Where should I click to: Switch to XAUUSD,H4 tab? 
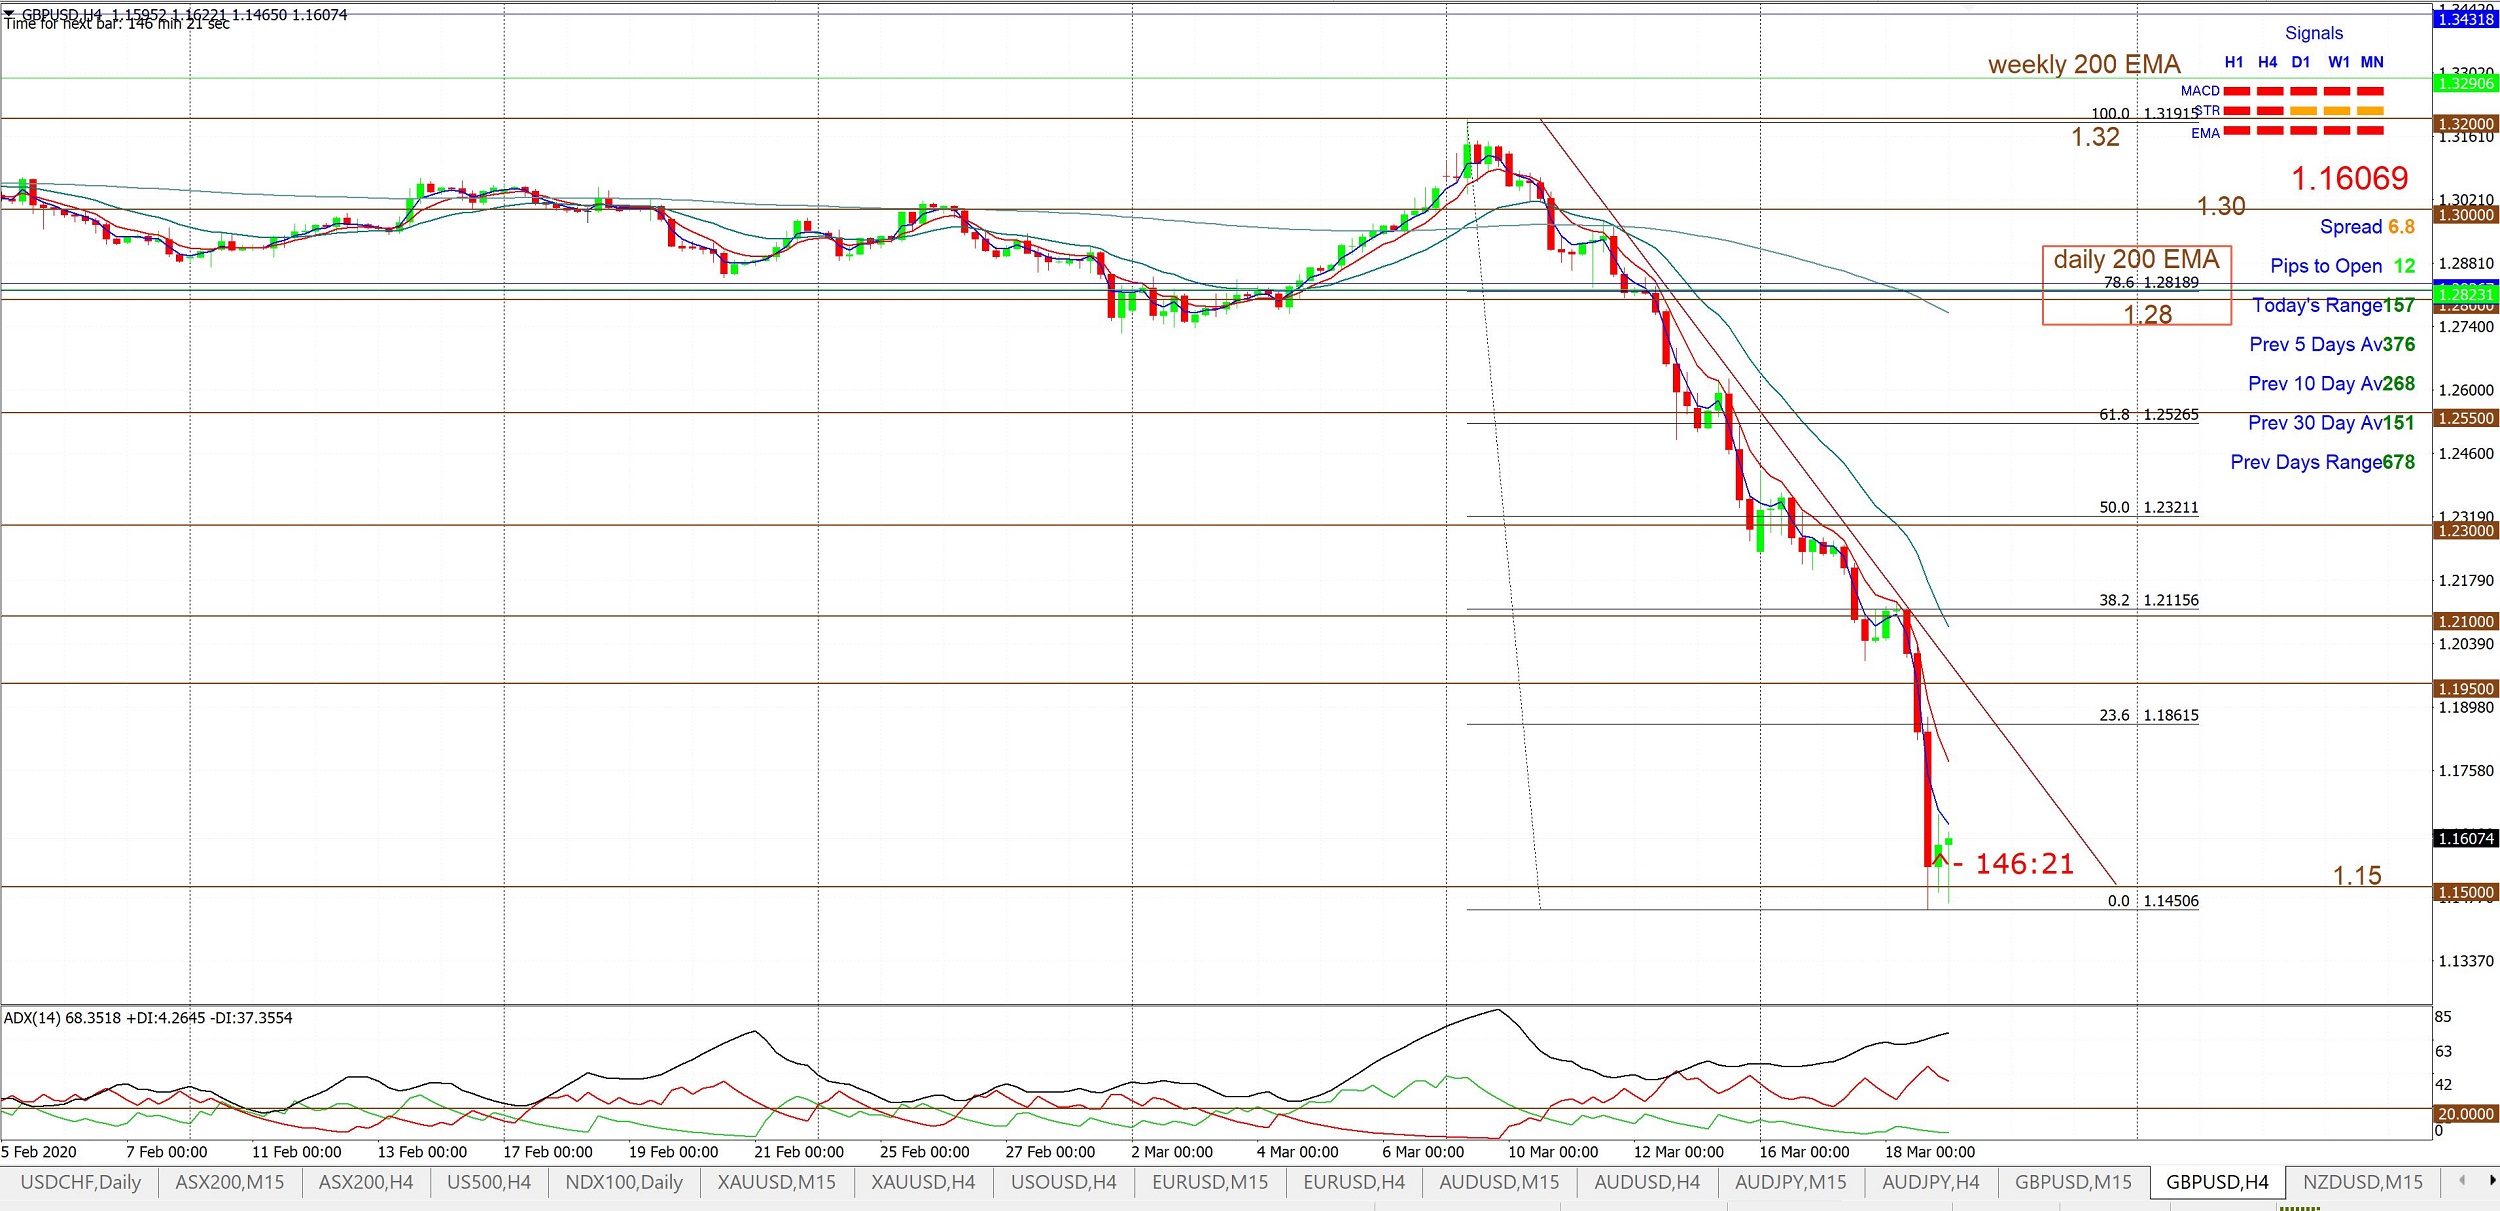click(x=923, y=1182)
